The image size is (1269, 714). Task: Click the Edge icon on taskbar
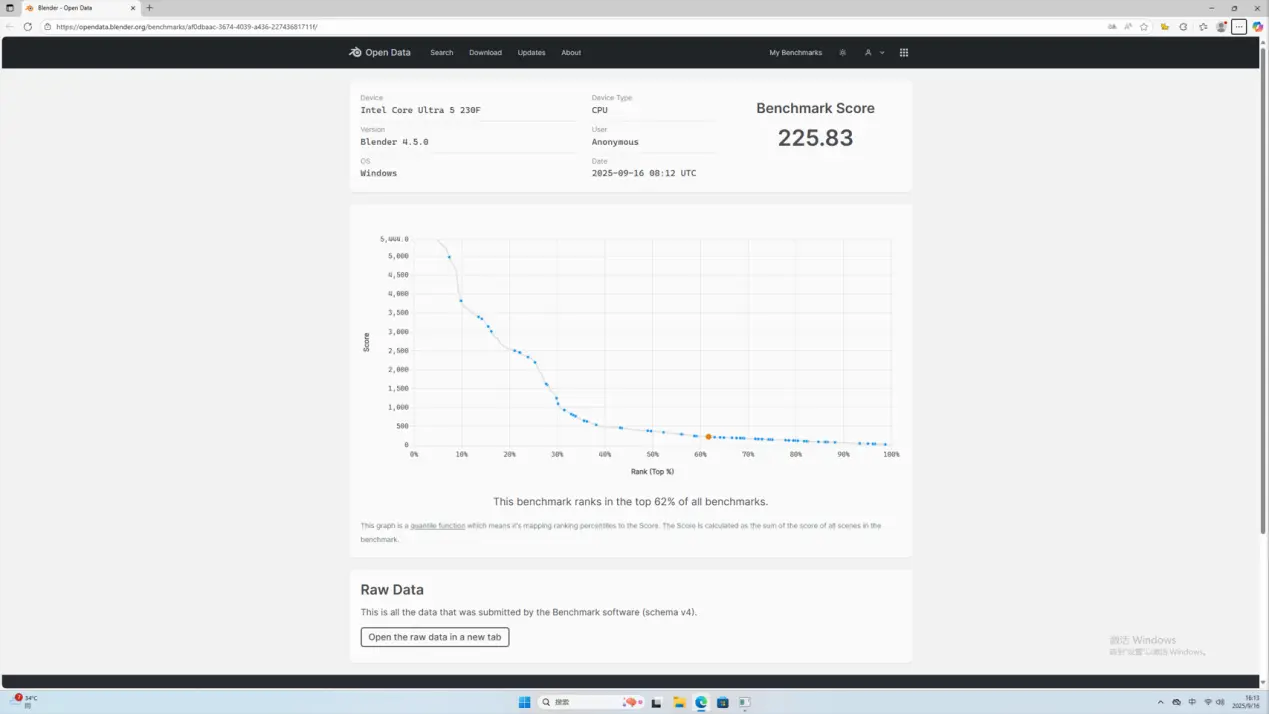(701, 702)
